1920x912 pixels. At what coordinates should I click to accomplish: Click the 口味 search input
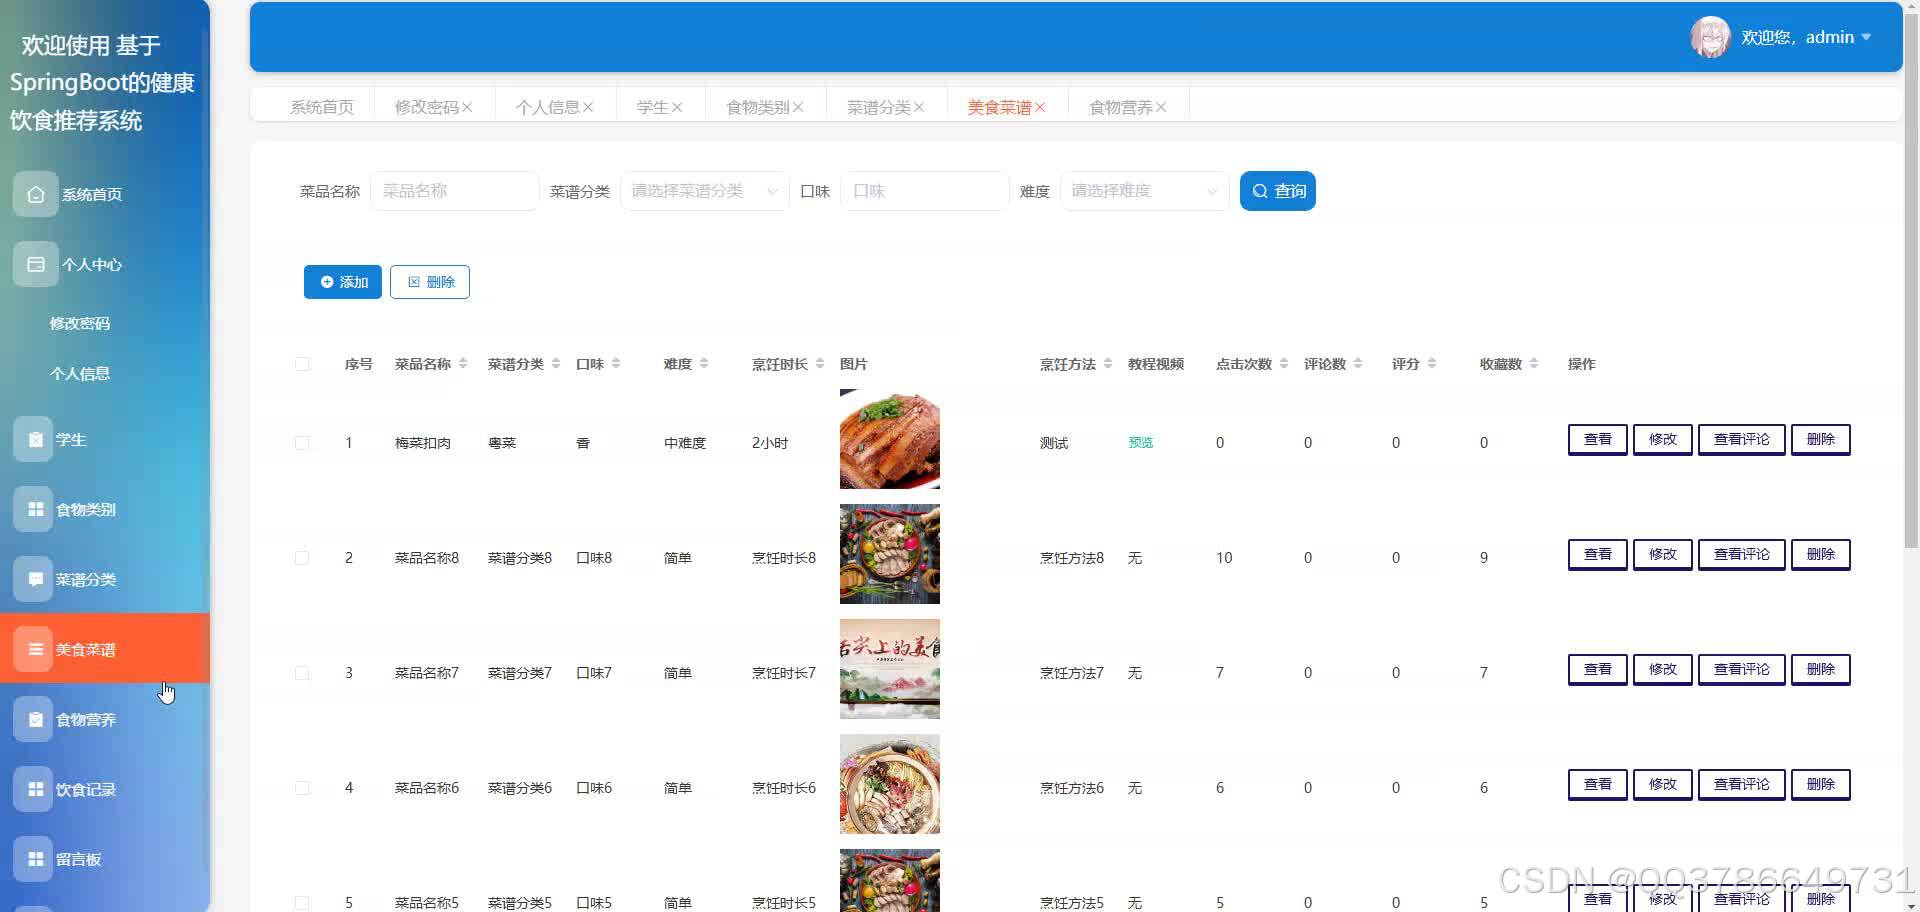pos(925,191)
